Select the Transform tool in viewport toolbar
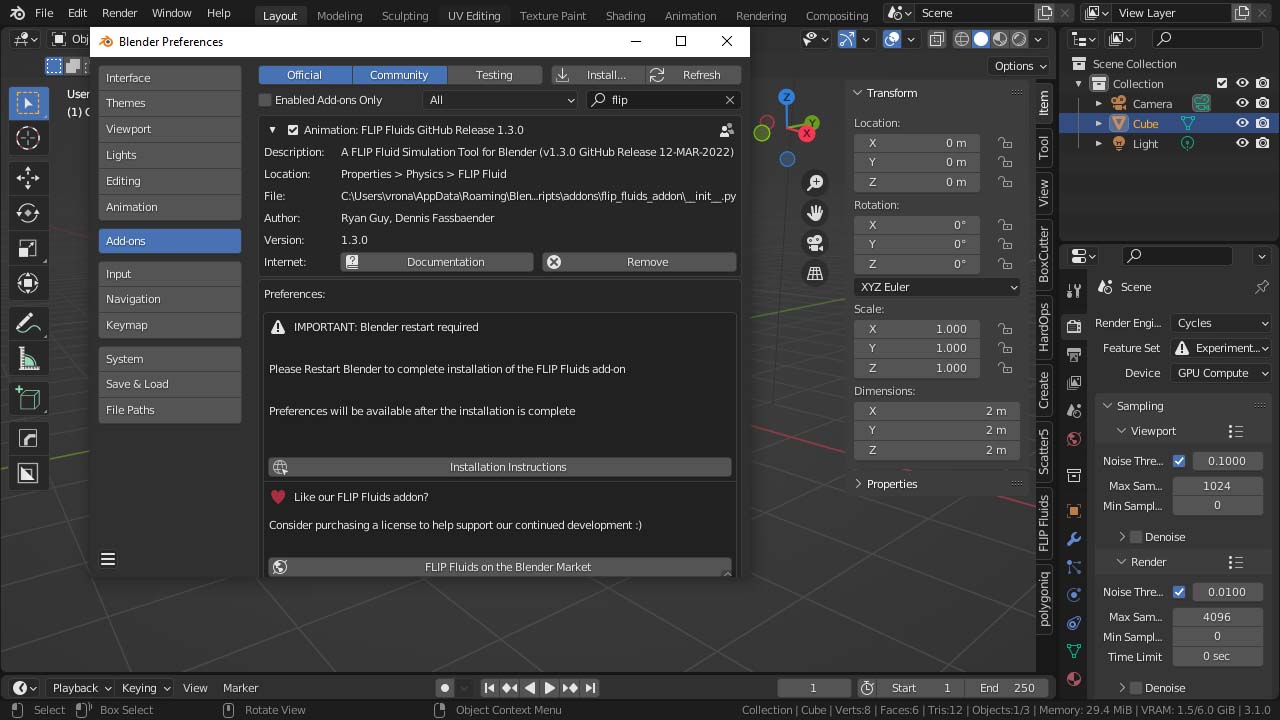Screen dimensions: 1280x720 tap(28, 284)
